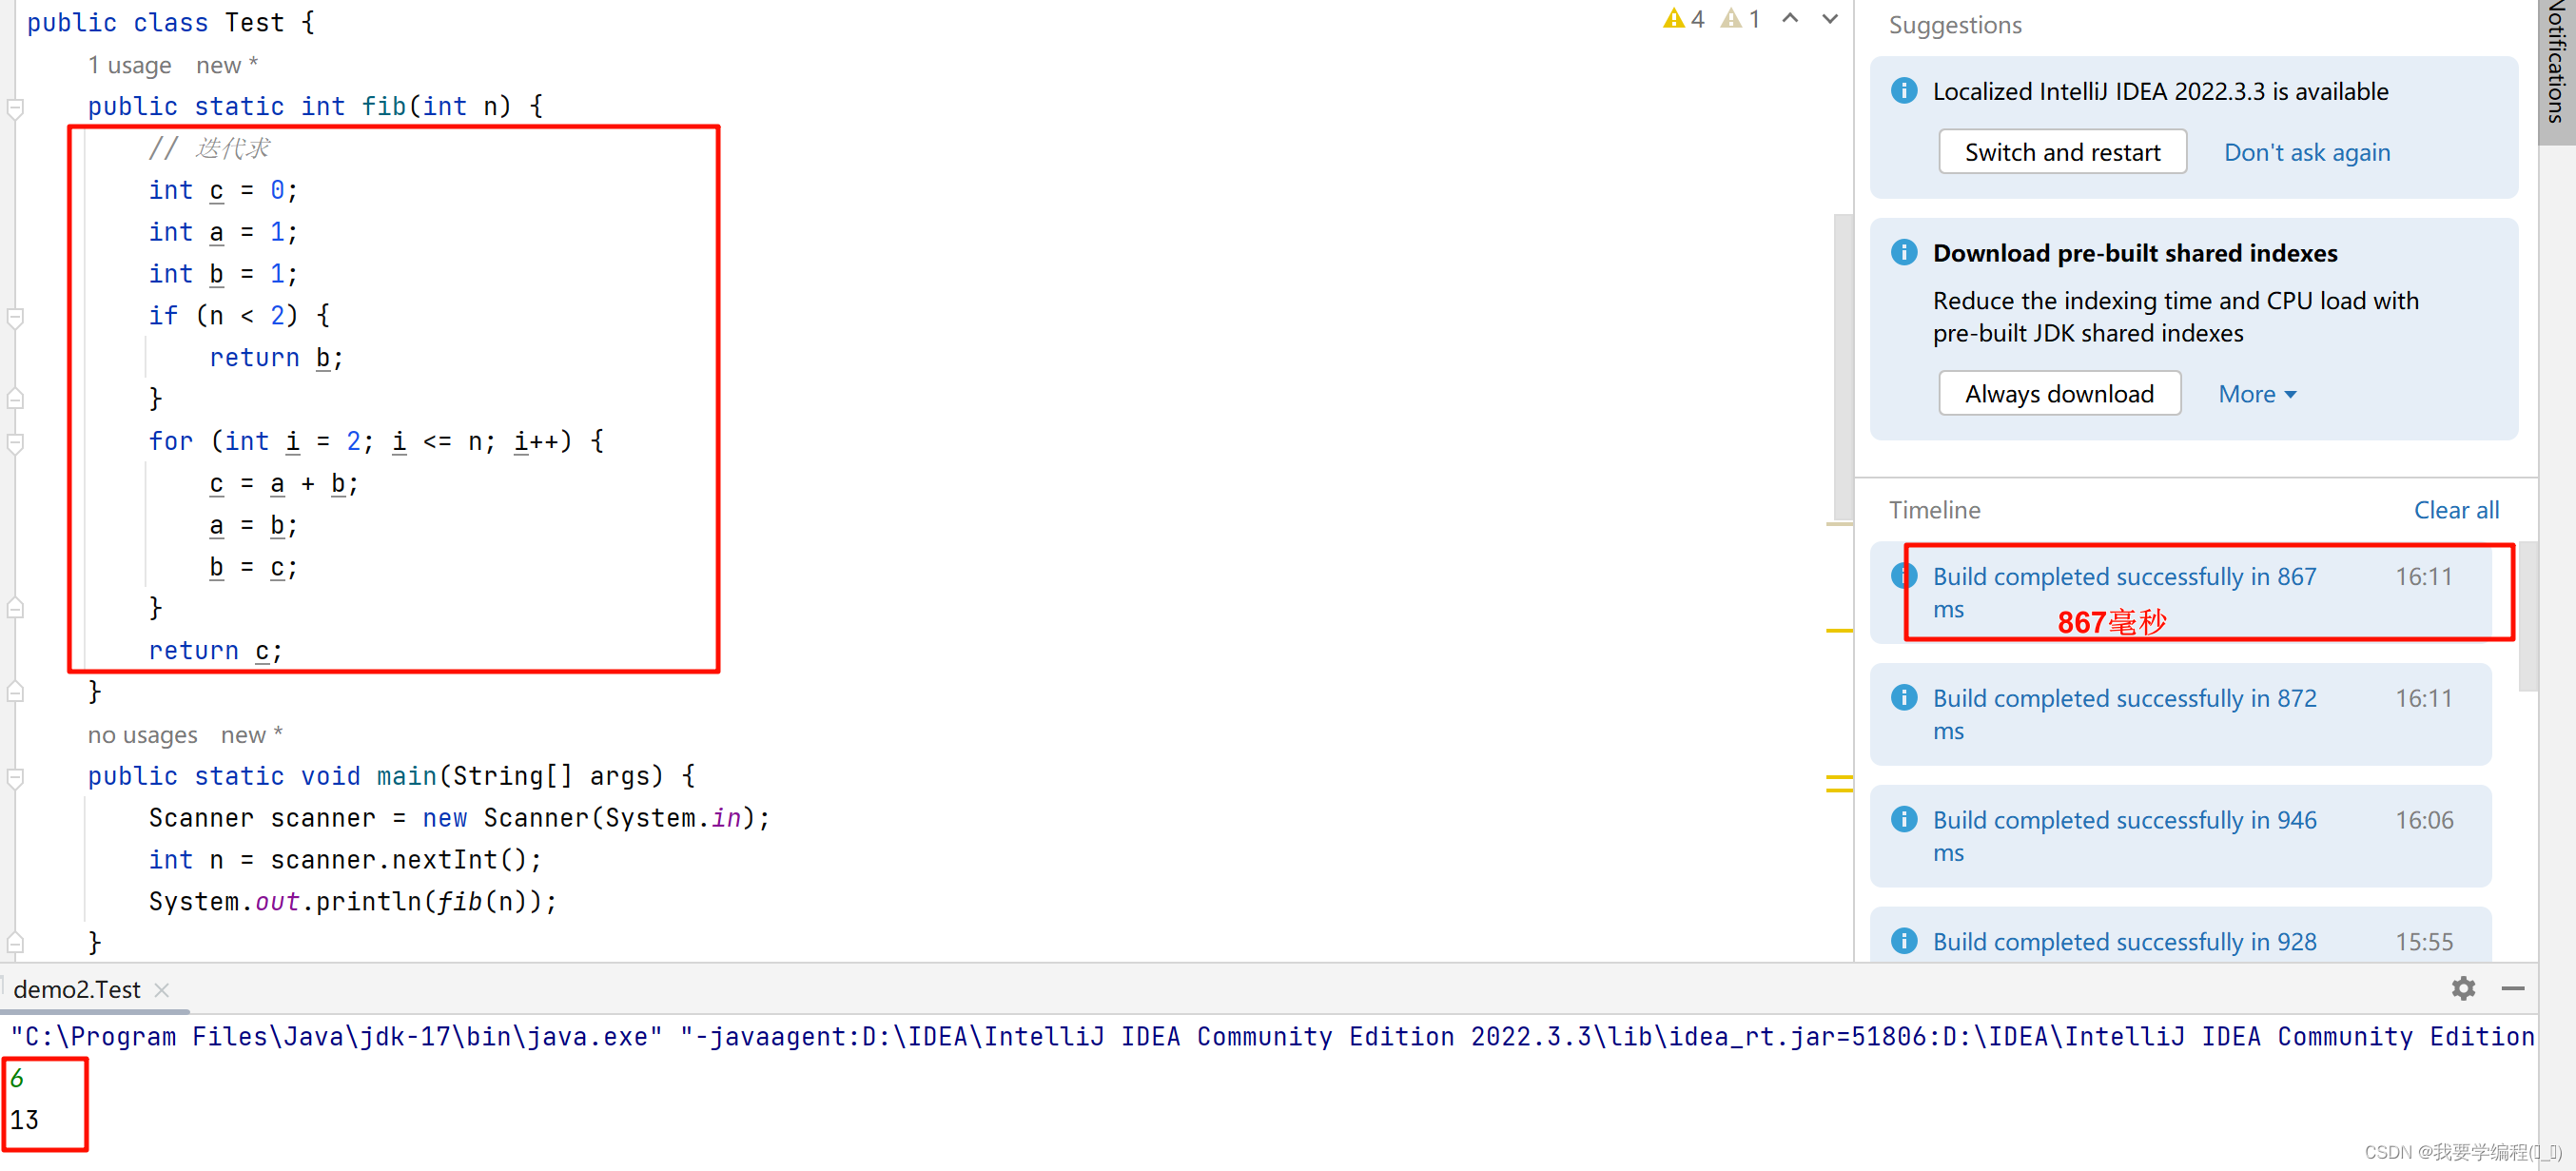Screen dimensions: 2576x1171
Task: Hide the run tool window
Action: coord(2512,988)
